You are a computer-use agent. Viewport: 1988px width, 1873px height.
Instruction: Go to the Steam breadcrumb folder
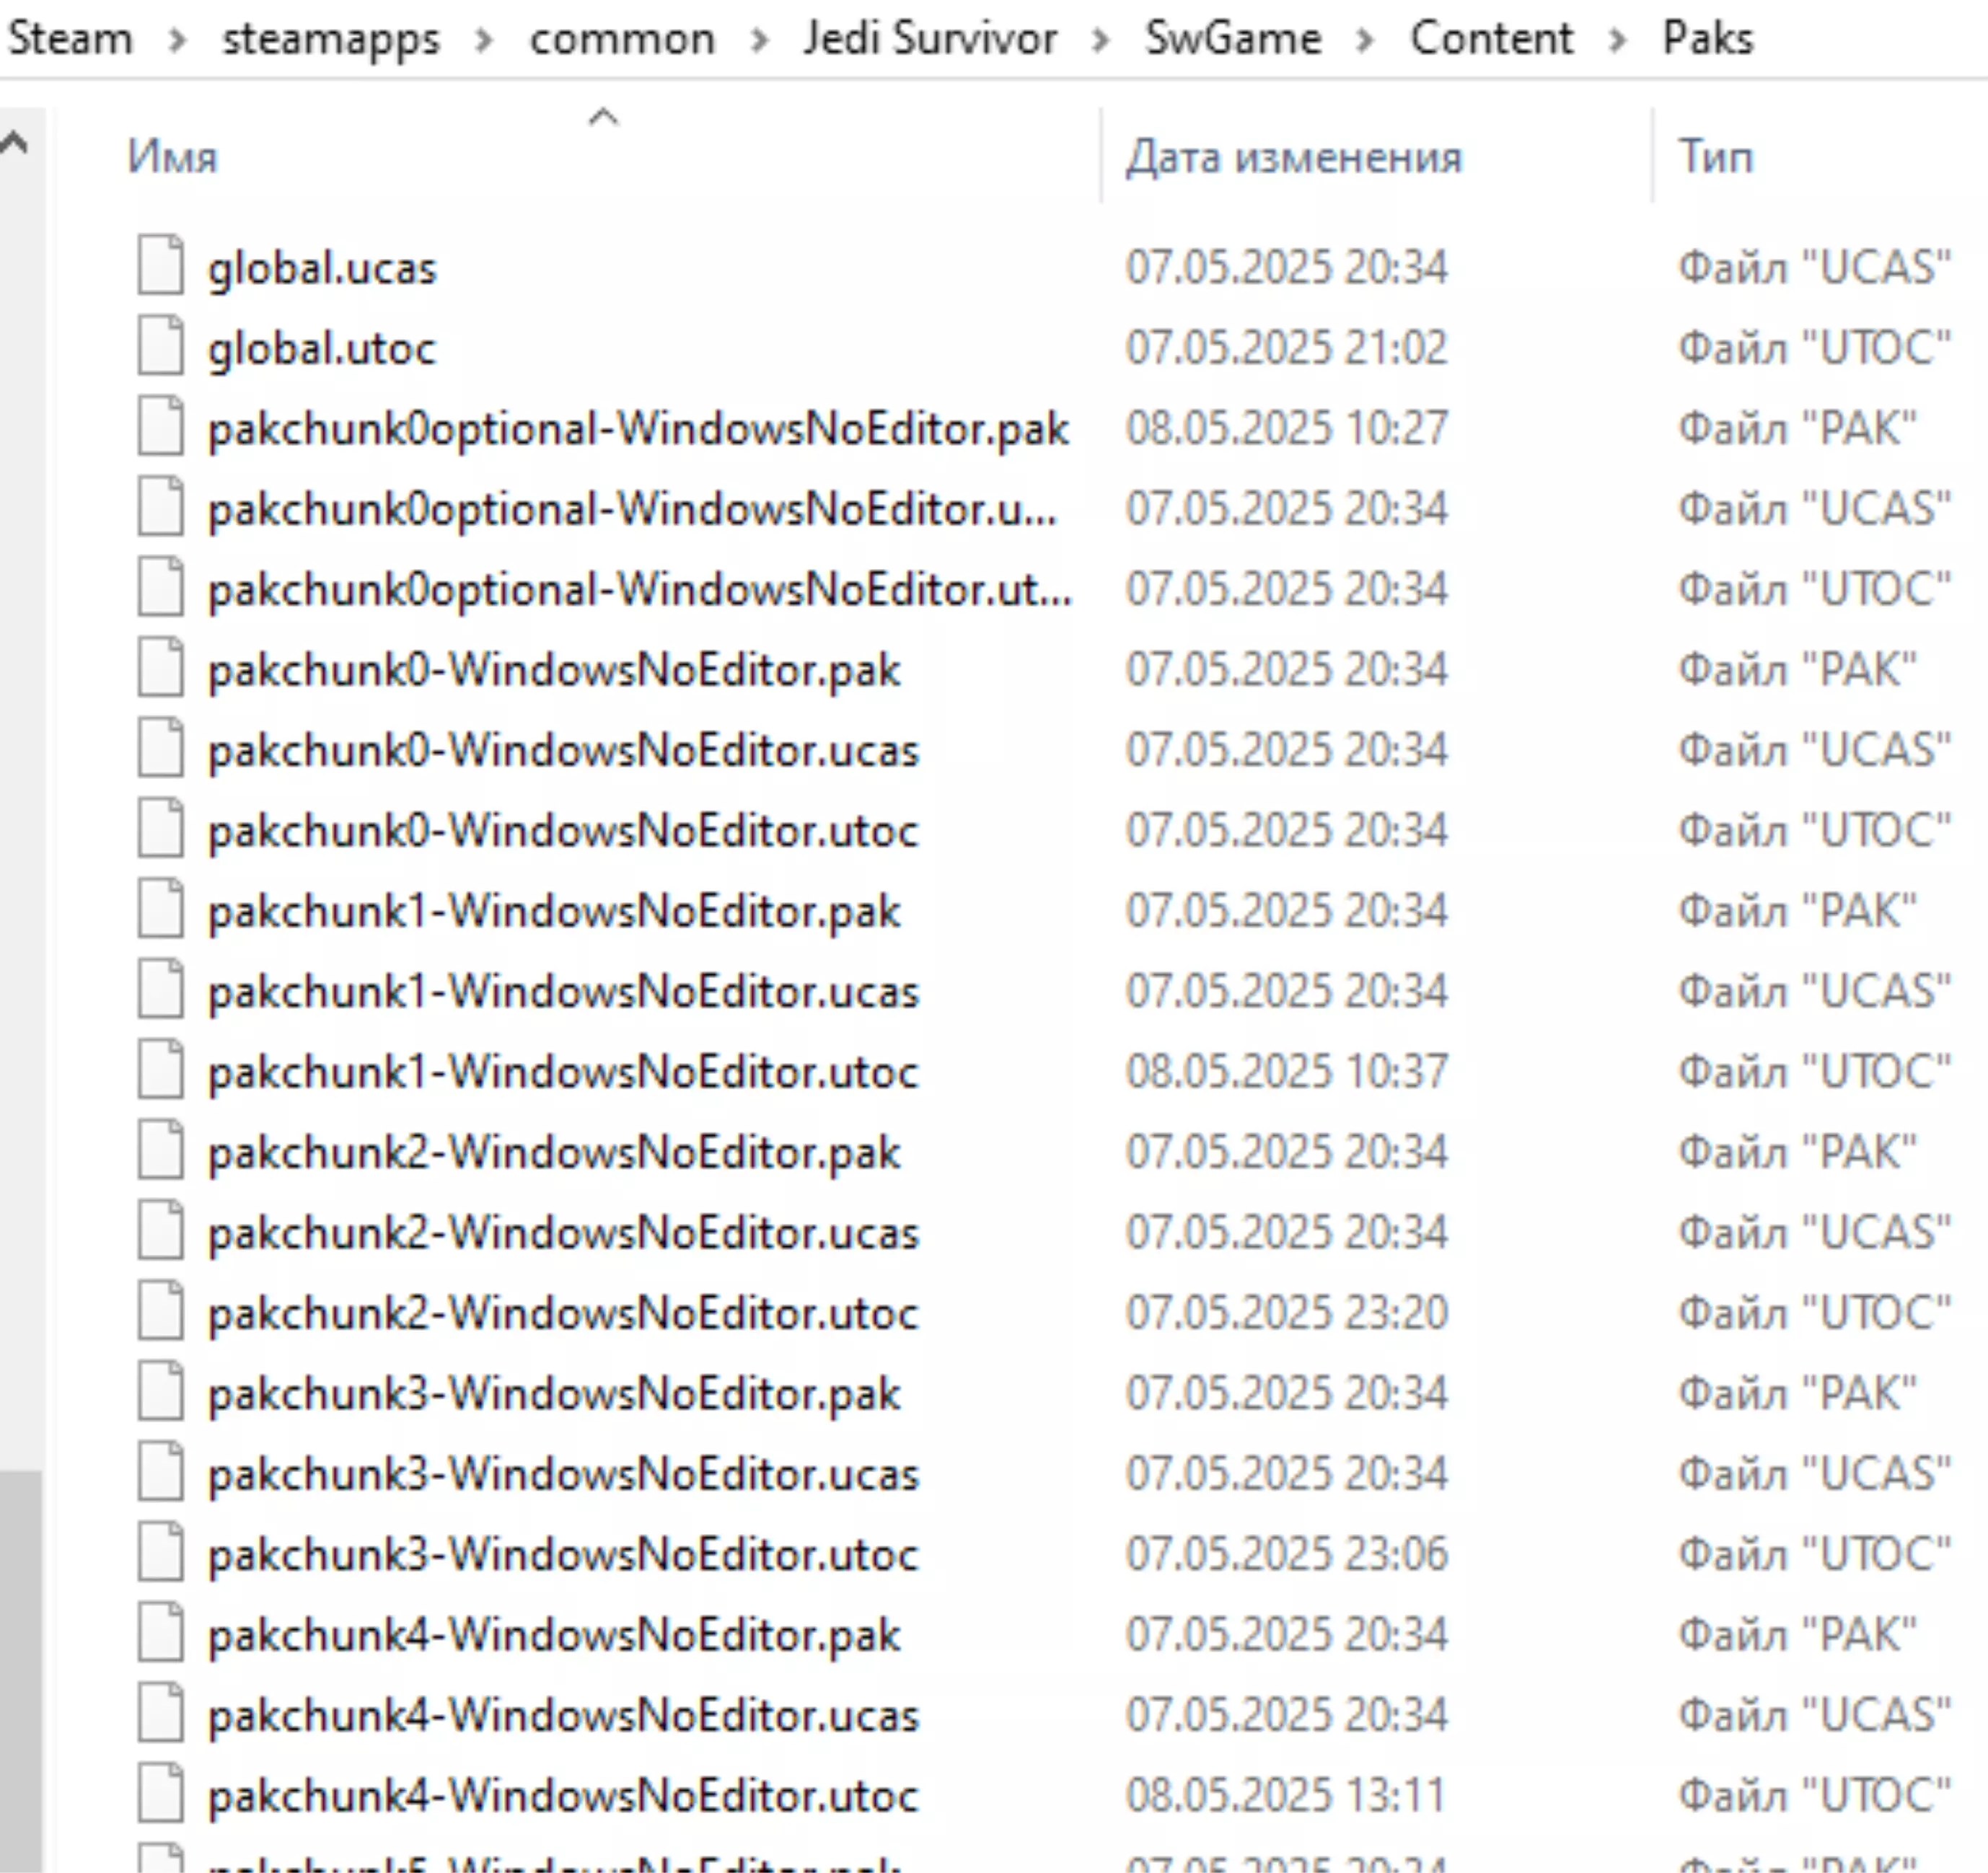tap(70, 40)
